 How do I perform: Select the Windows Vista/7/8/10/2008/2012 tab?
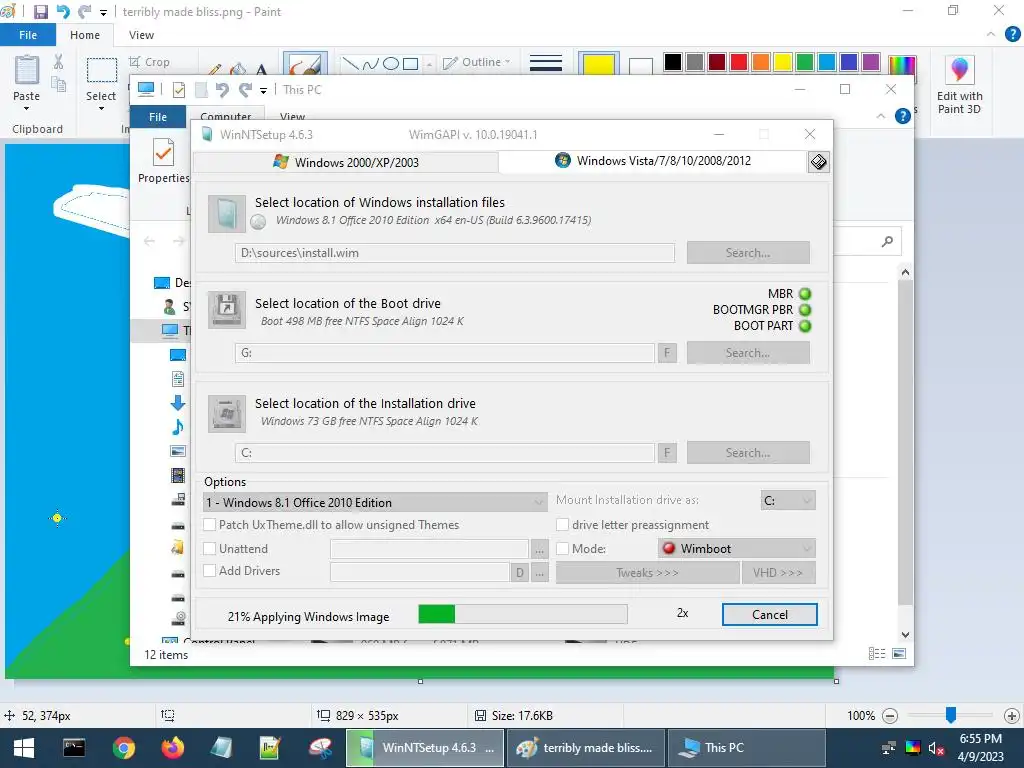(653, 161)
